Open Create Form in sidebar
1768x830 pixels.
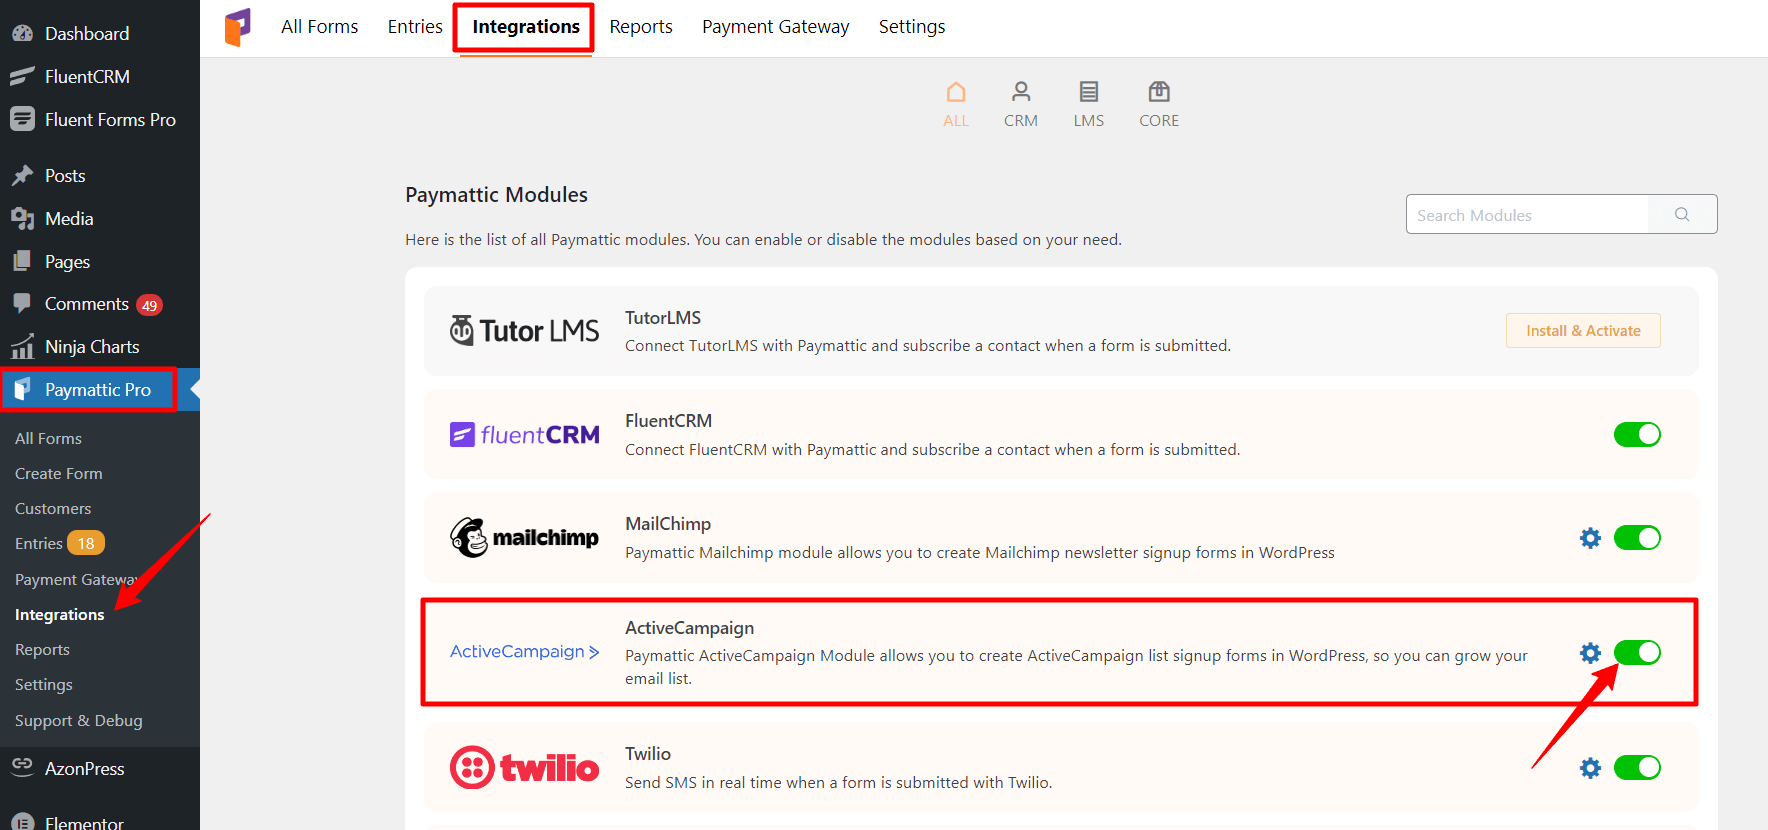click(x=59, y=473)
